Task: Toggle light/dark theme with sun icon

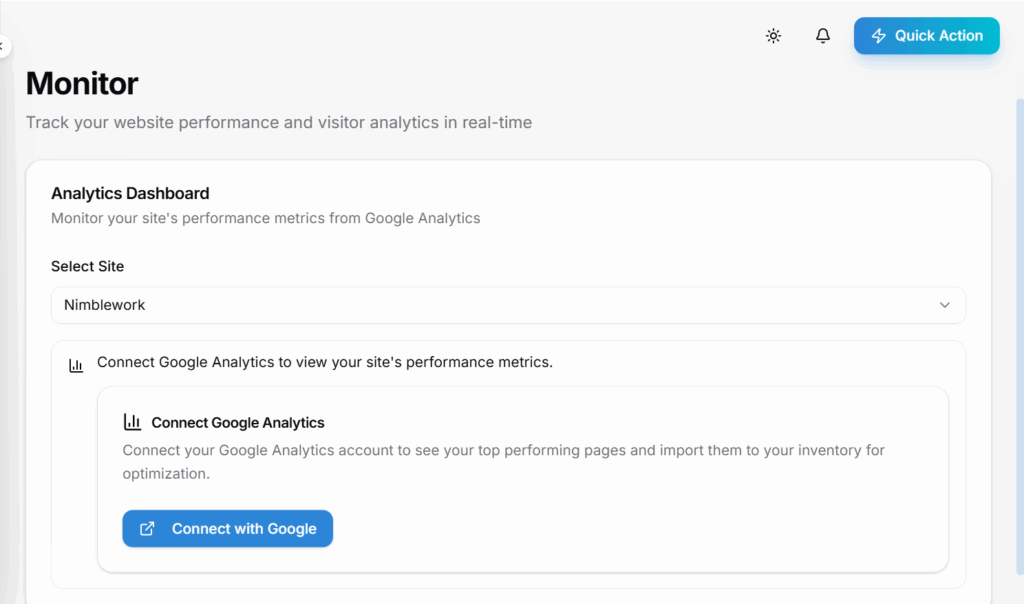Action: point(773,36)
